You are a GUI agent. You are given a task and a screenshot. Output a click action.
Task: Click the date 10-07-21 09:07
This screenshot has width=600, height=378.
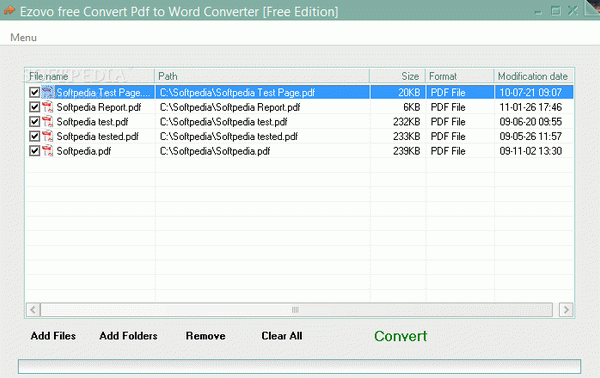tap(531, 92)
